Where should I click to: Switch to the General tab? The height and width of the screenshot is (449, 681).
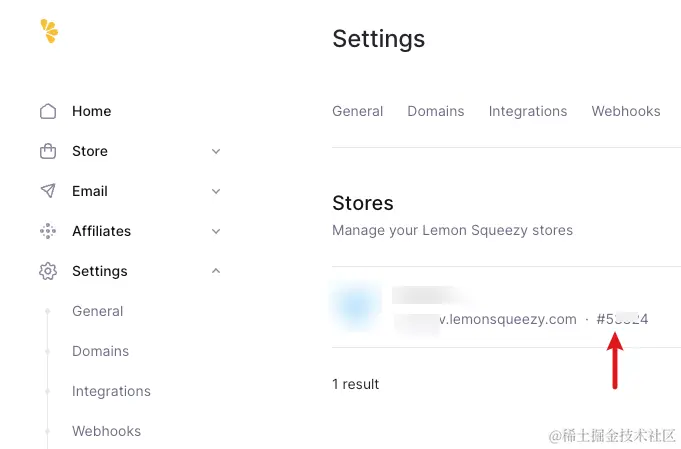coord(357,111)
